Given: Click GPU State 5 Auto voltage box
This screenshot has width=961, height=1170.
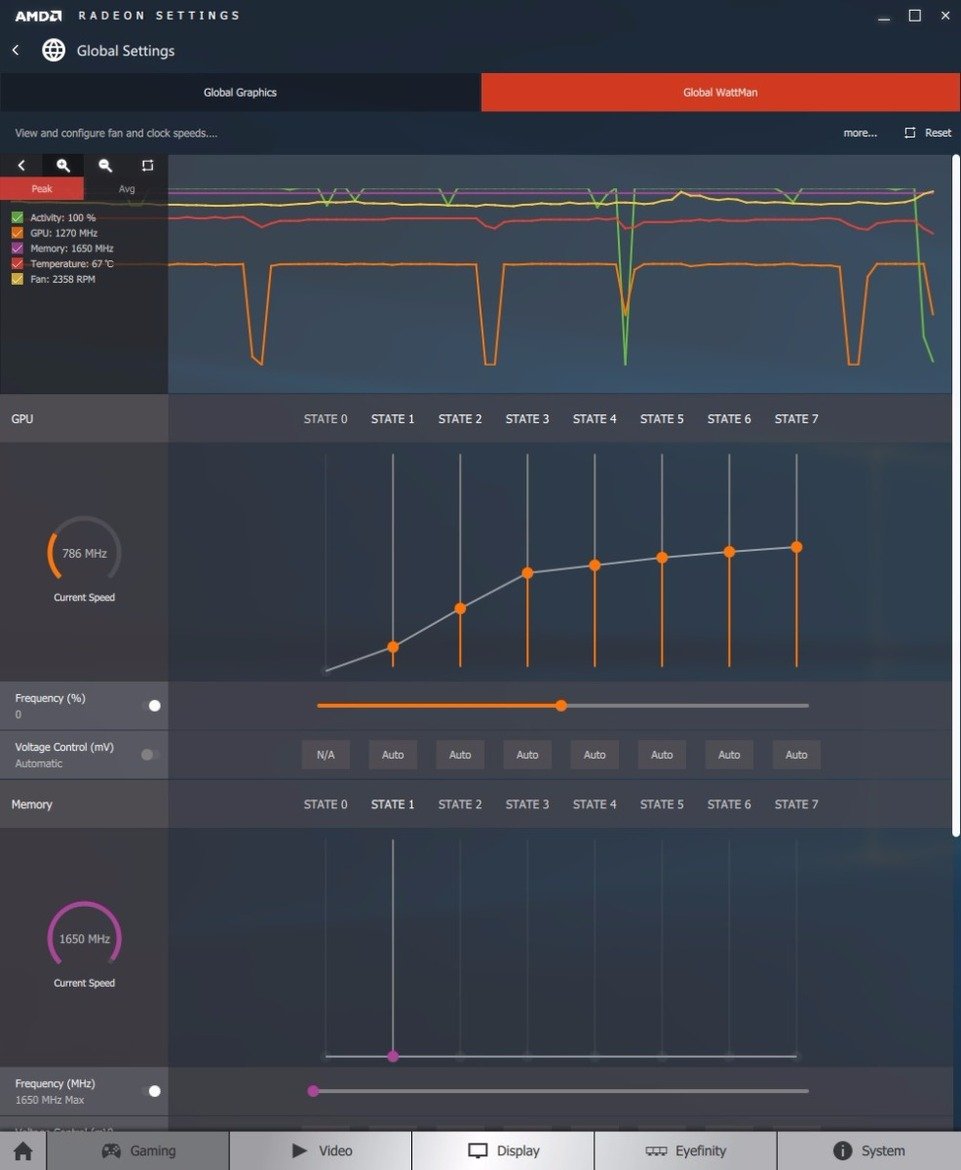Looking at the screenshot, I should (x=662, y=754).
